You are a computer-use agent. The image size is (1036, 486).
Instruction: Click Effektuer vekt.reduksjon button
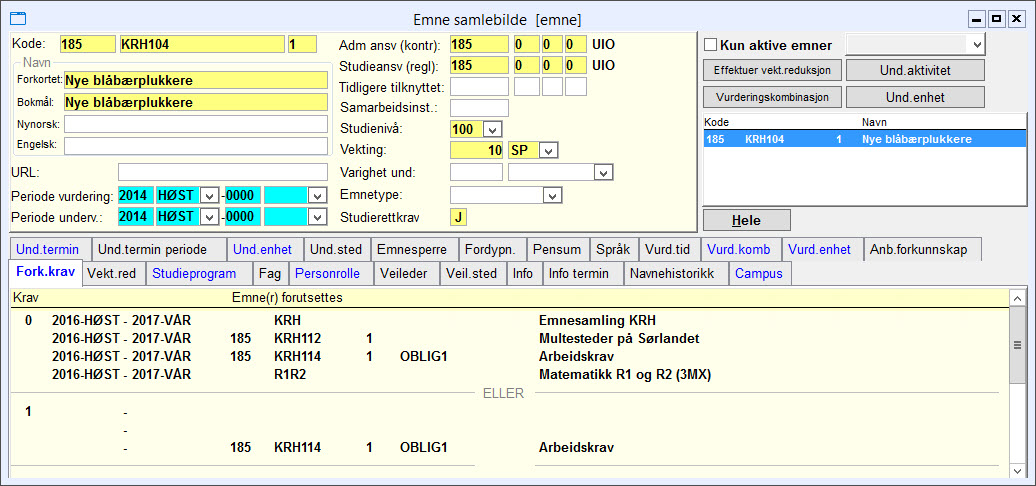click(772, 69)
